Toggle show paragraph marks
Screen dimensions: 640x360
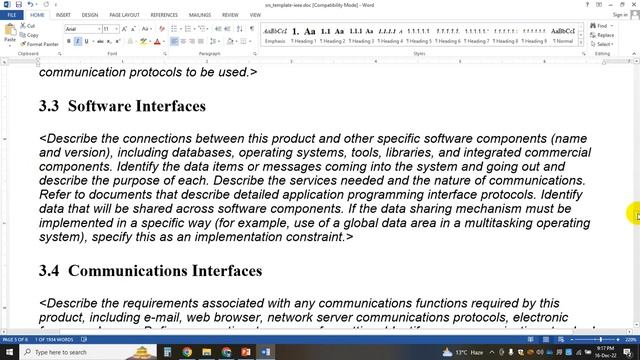[x=252, y=29]
